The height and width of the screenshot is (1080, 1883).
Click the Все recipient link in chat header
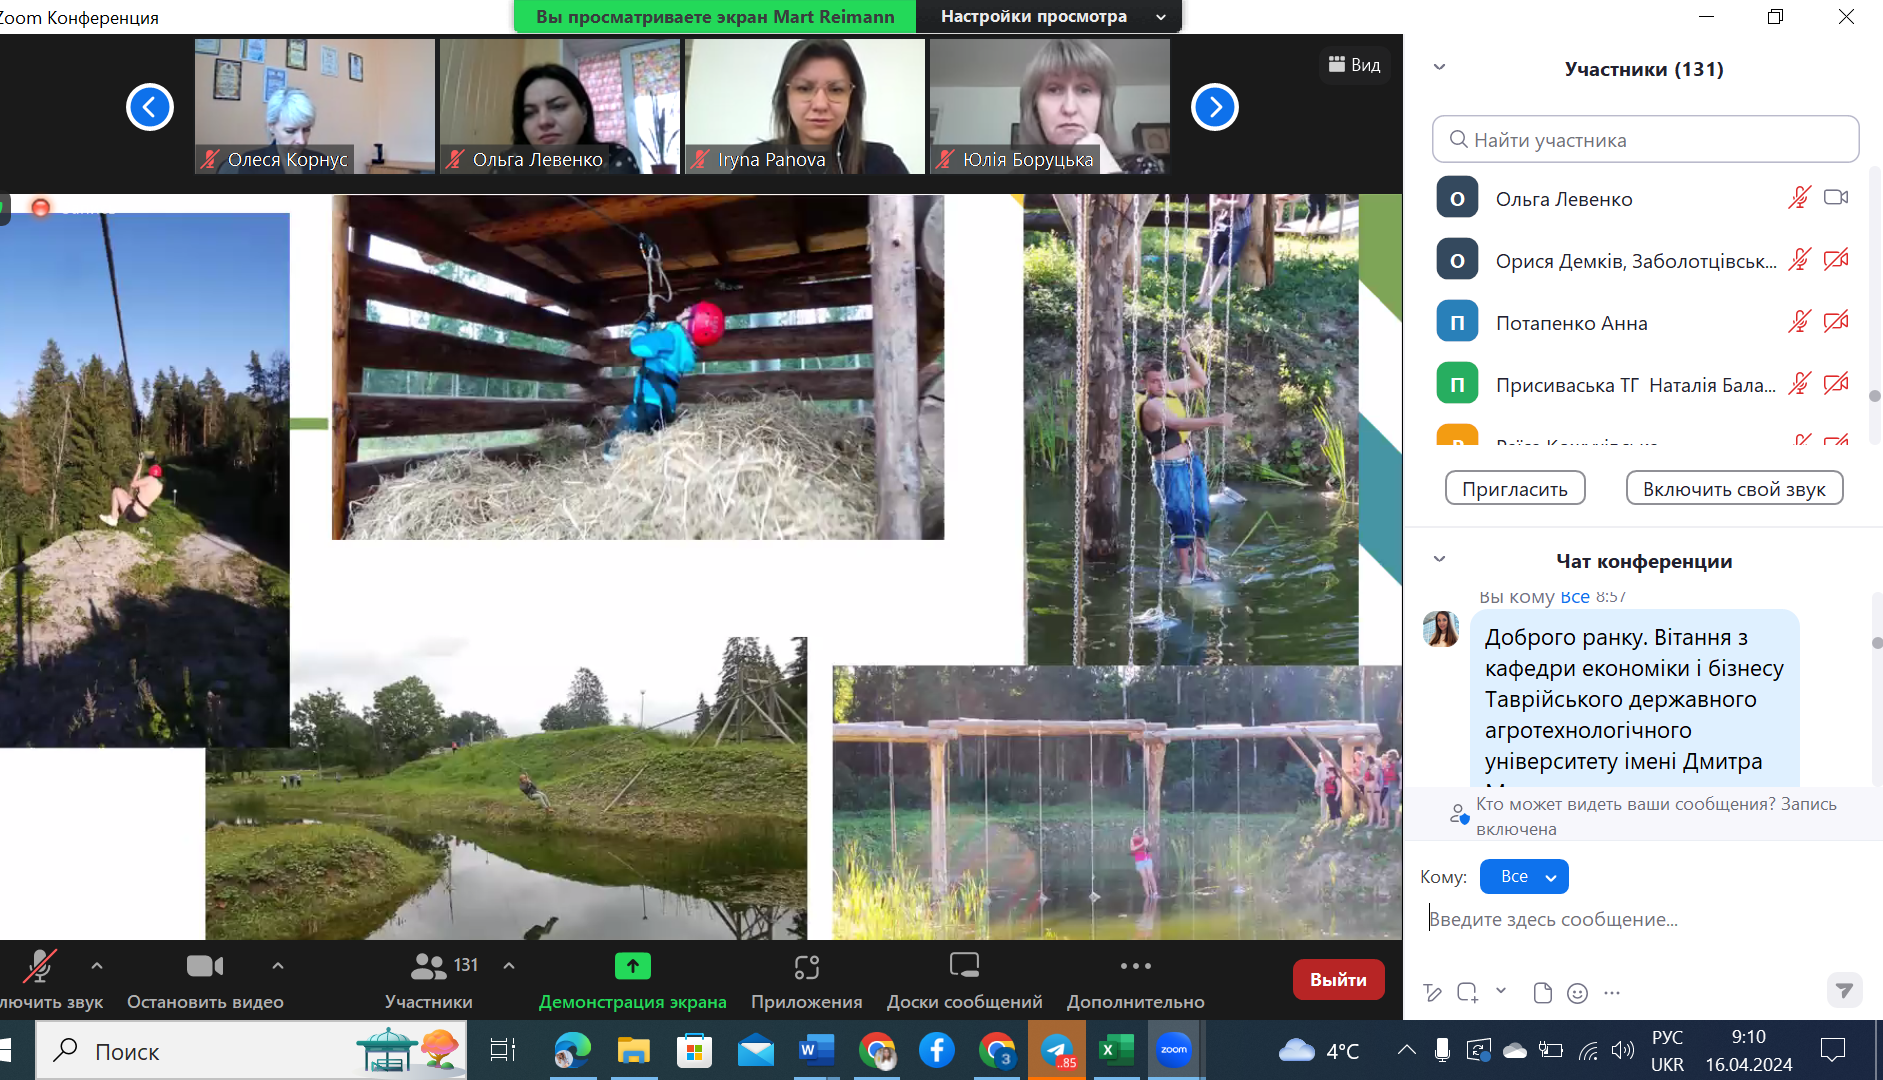click(1575, 597)
